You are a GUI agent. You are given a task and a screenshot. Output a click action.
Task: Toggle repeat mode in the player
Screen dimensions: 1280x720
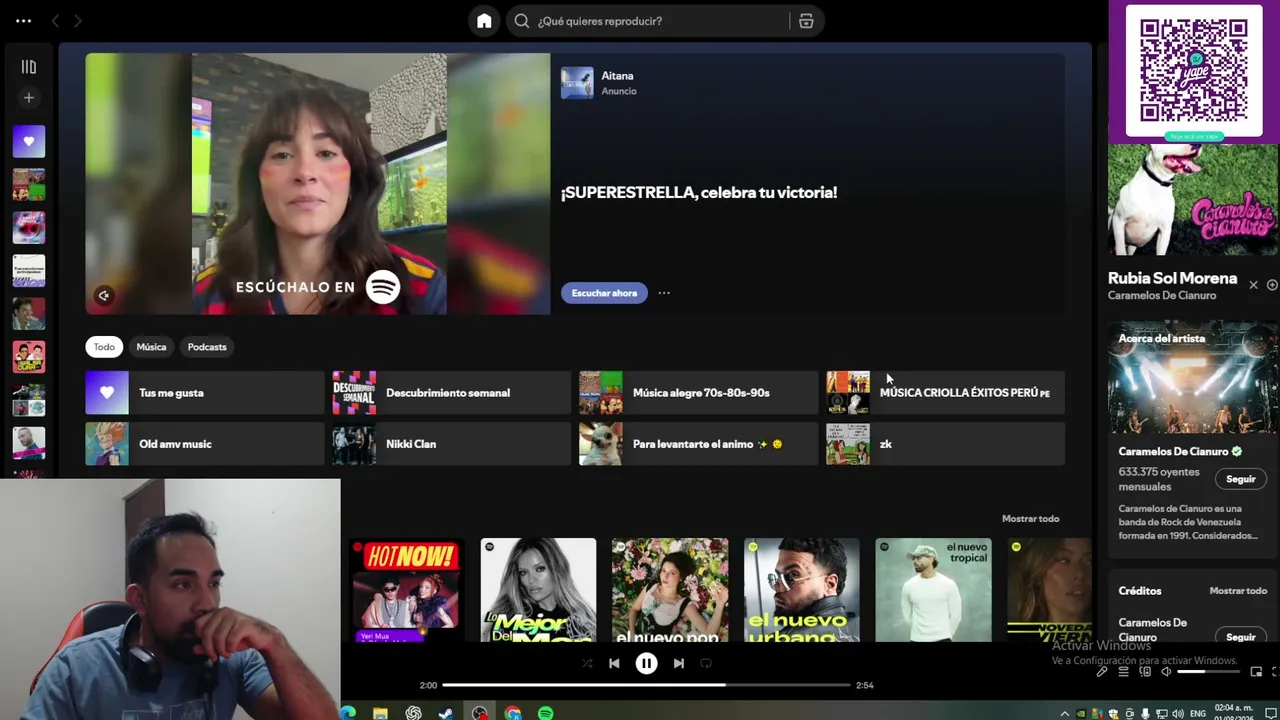706,663
